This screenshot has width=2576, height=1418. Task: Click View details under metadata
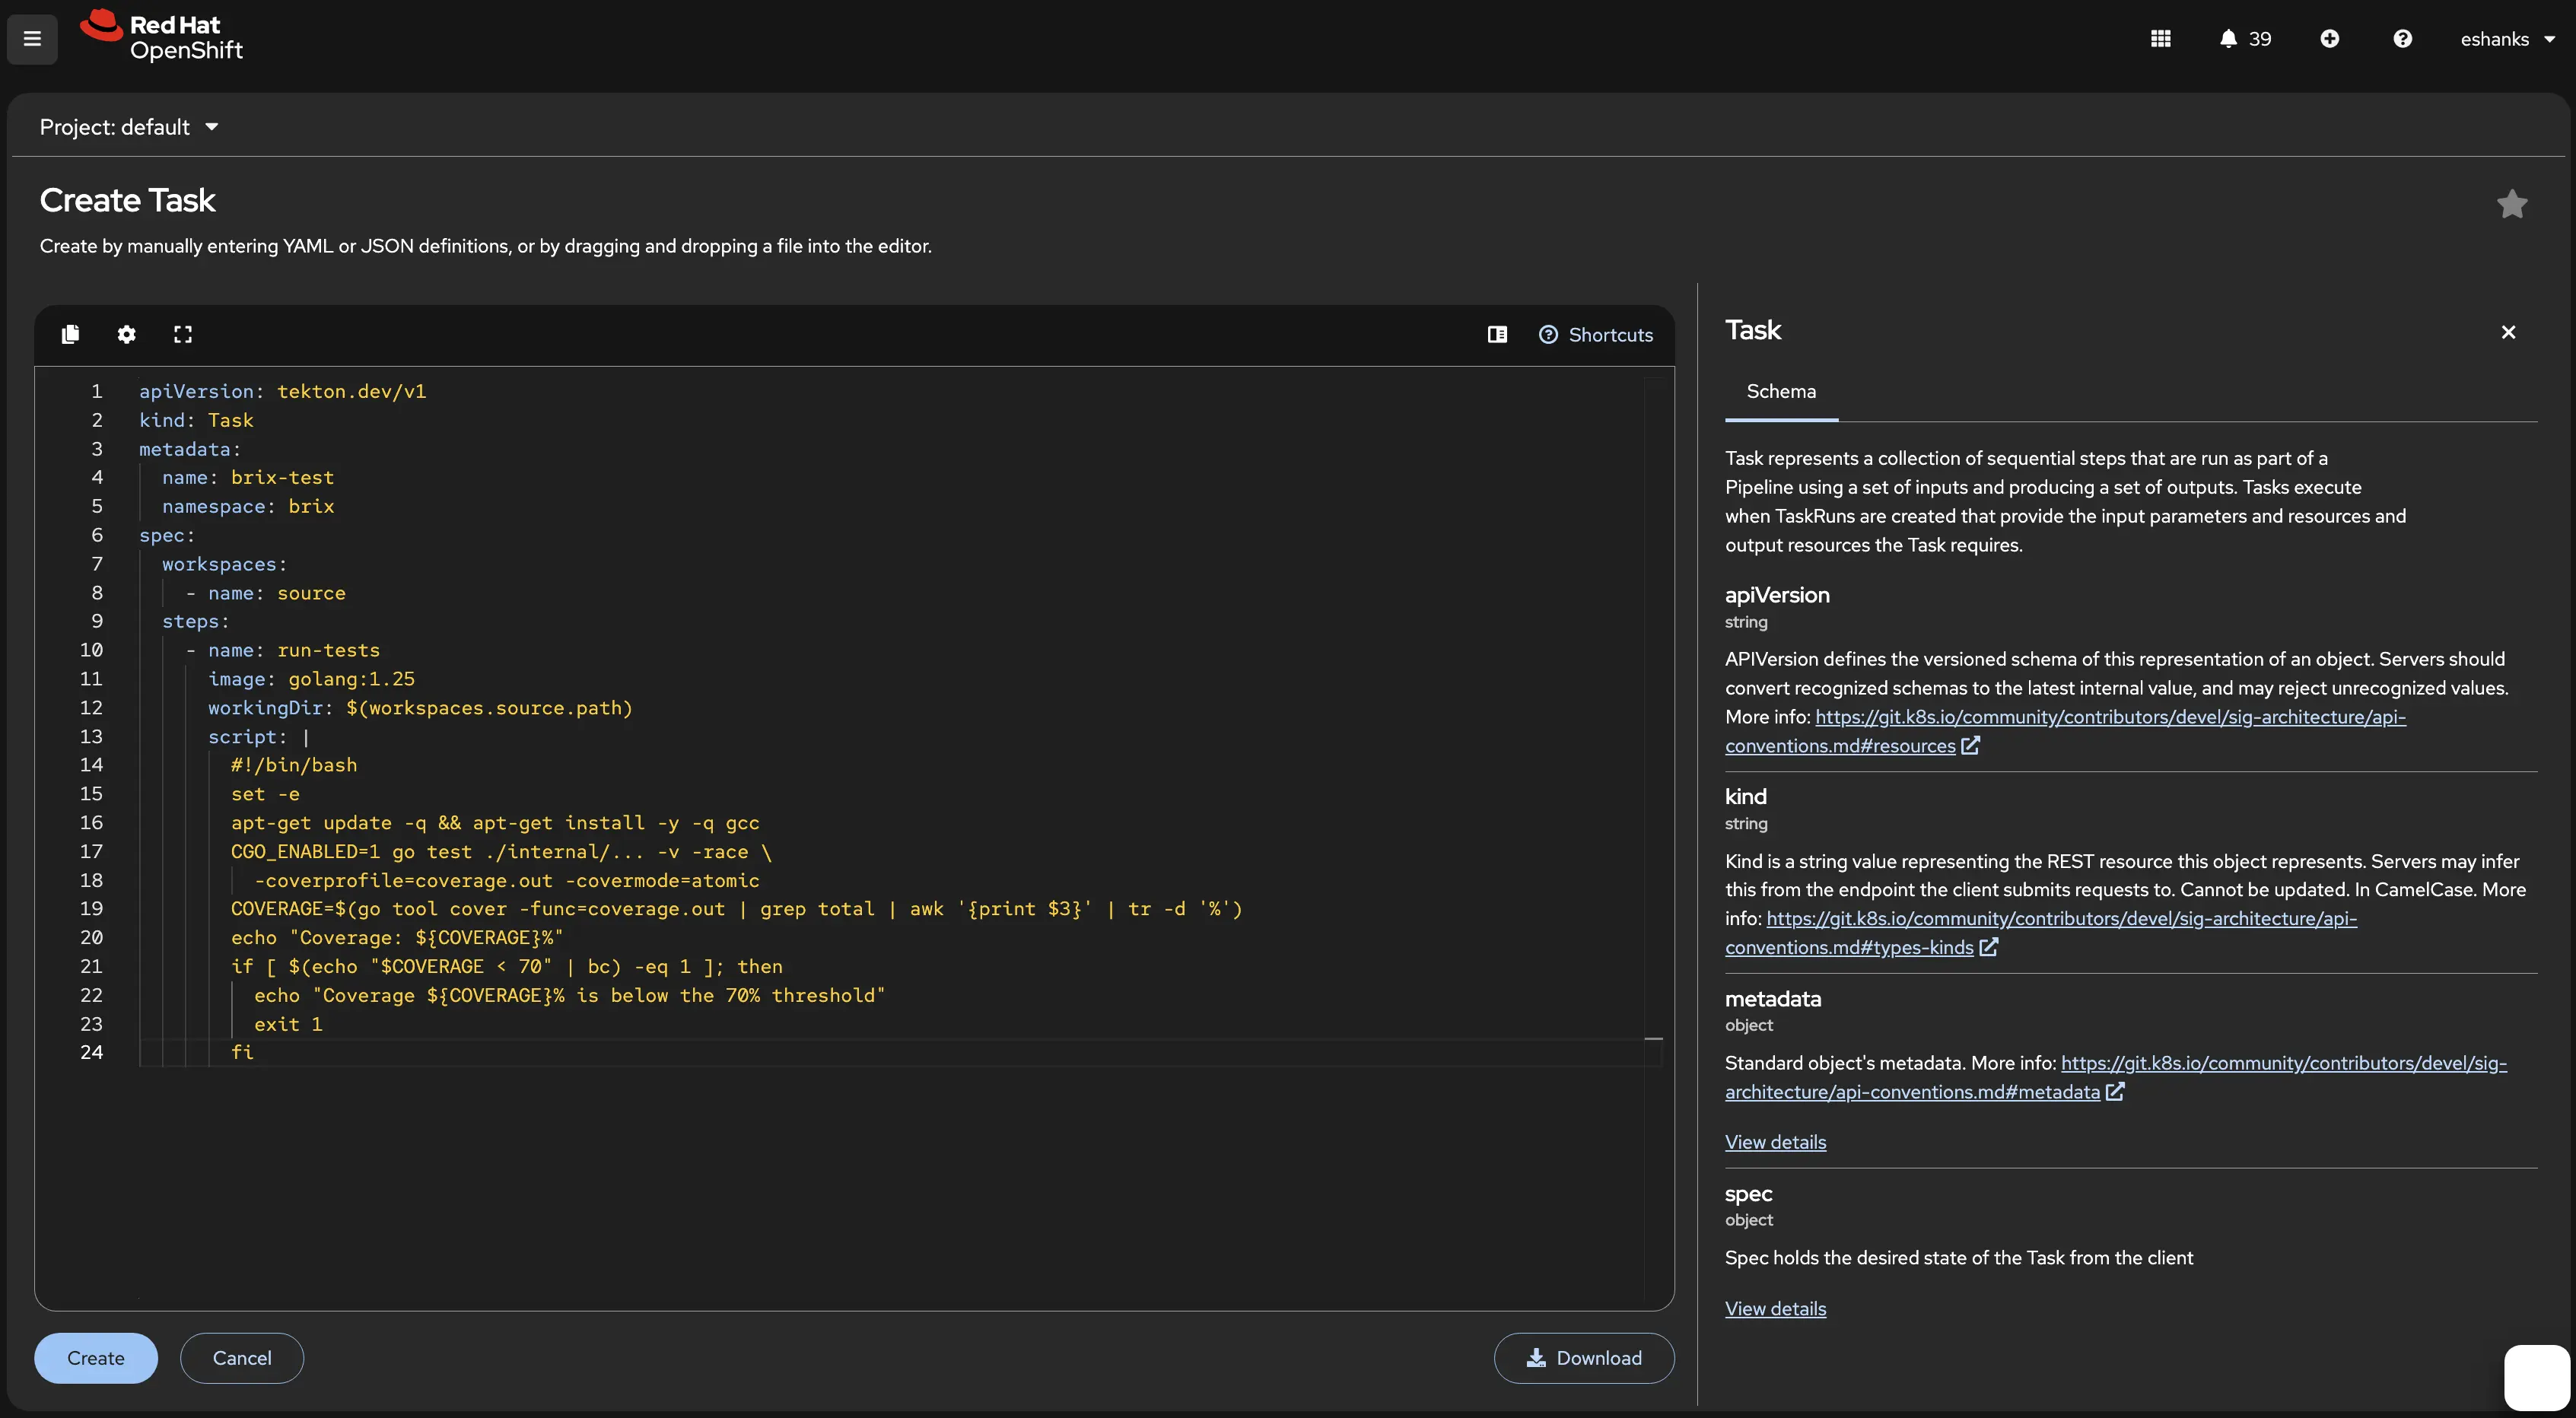1775,1142
